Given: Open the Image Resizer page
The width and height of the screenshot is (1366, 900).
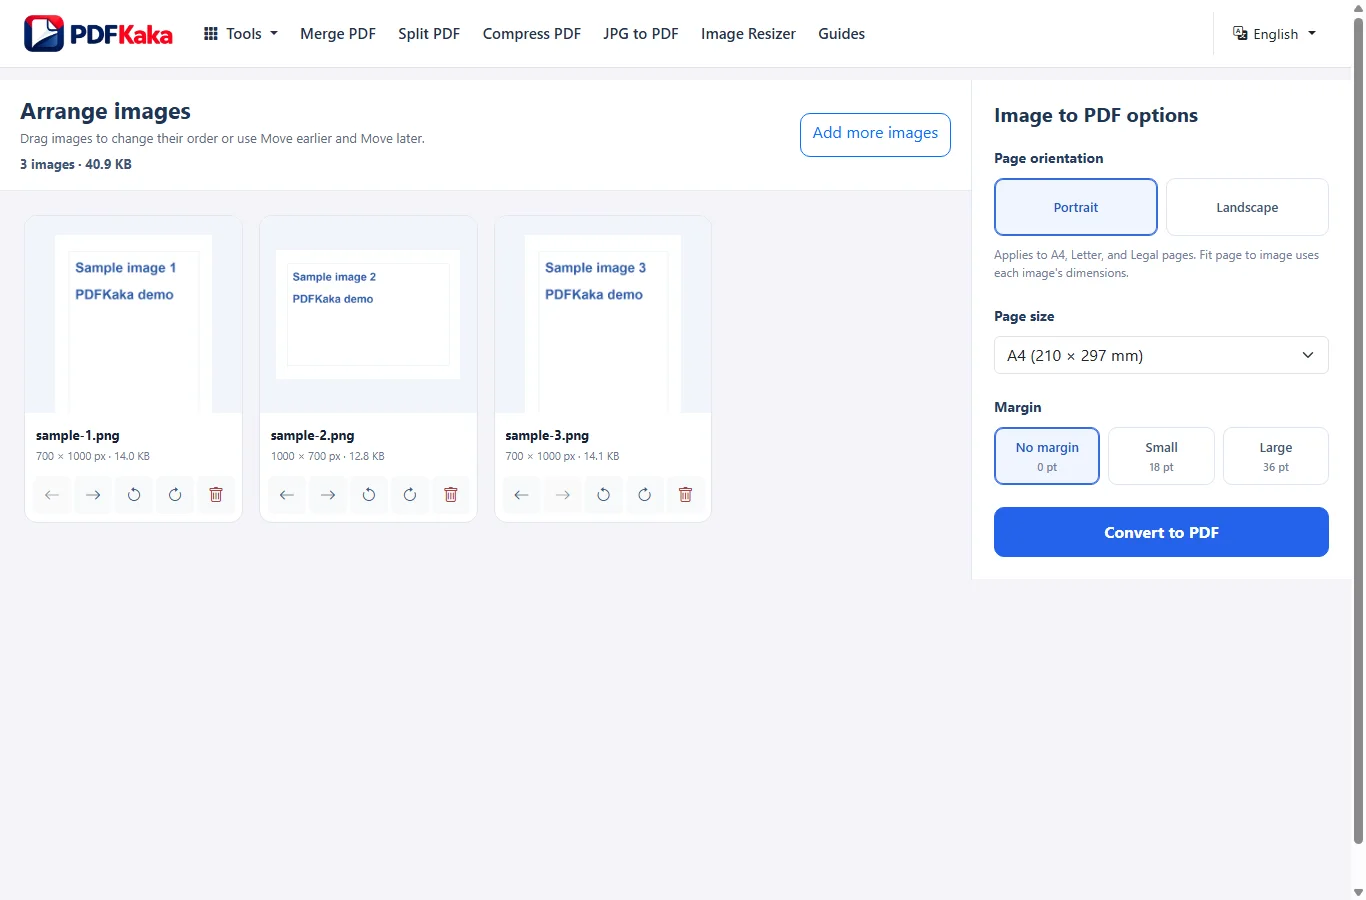Looking at the screenshot, I should click(748, 34).
